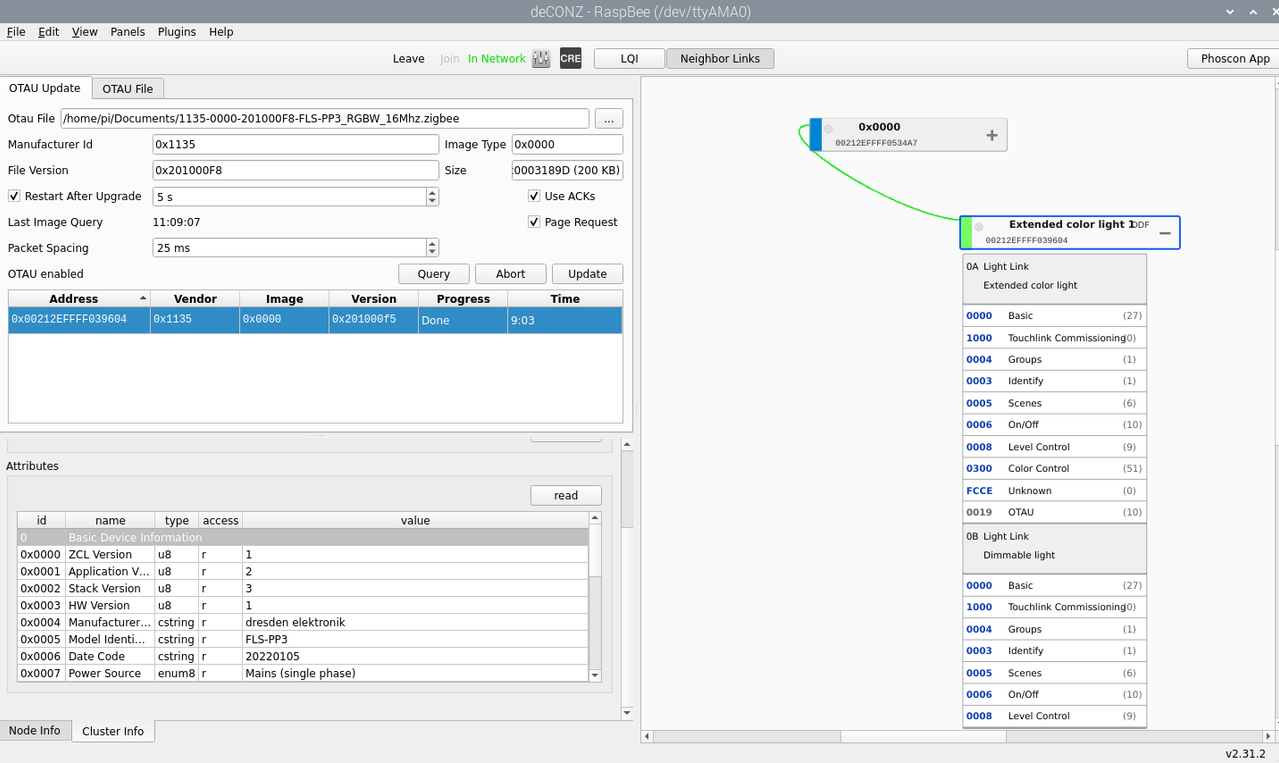Screen dimensions: 1279x763
Task: Sort the OTAU table by Address column
Action: 79,299
